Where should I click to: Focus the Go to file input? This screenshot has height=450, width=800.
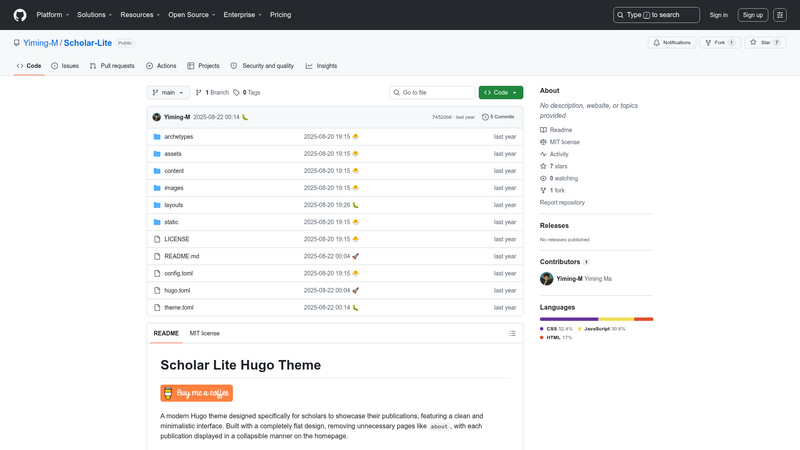[x=432, y=92]
